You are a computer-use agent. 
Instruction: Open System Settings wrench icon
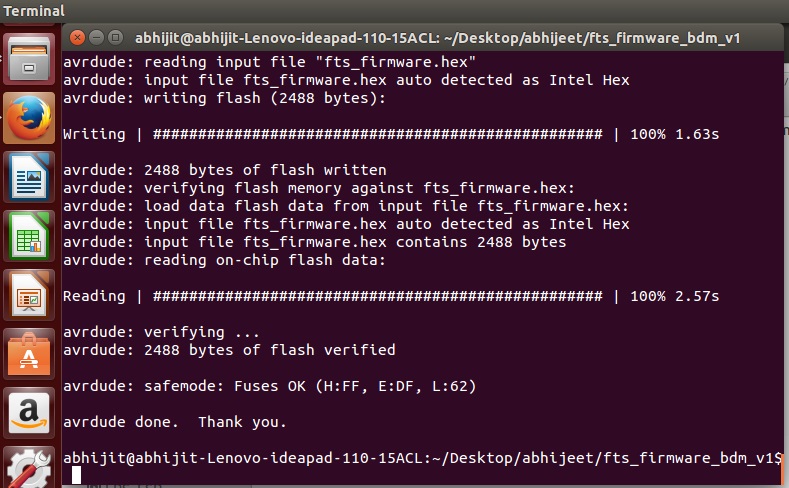pyautogui.click(x=29, y=467)
